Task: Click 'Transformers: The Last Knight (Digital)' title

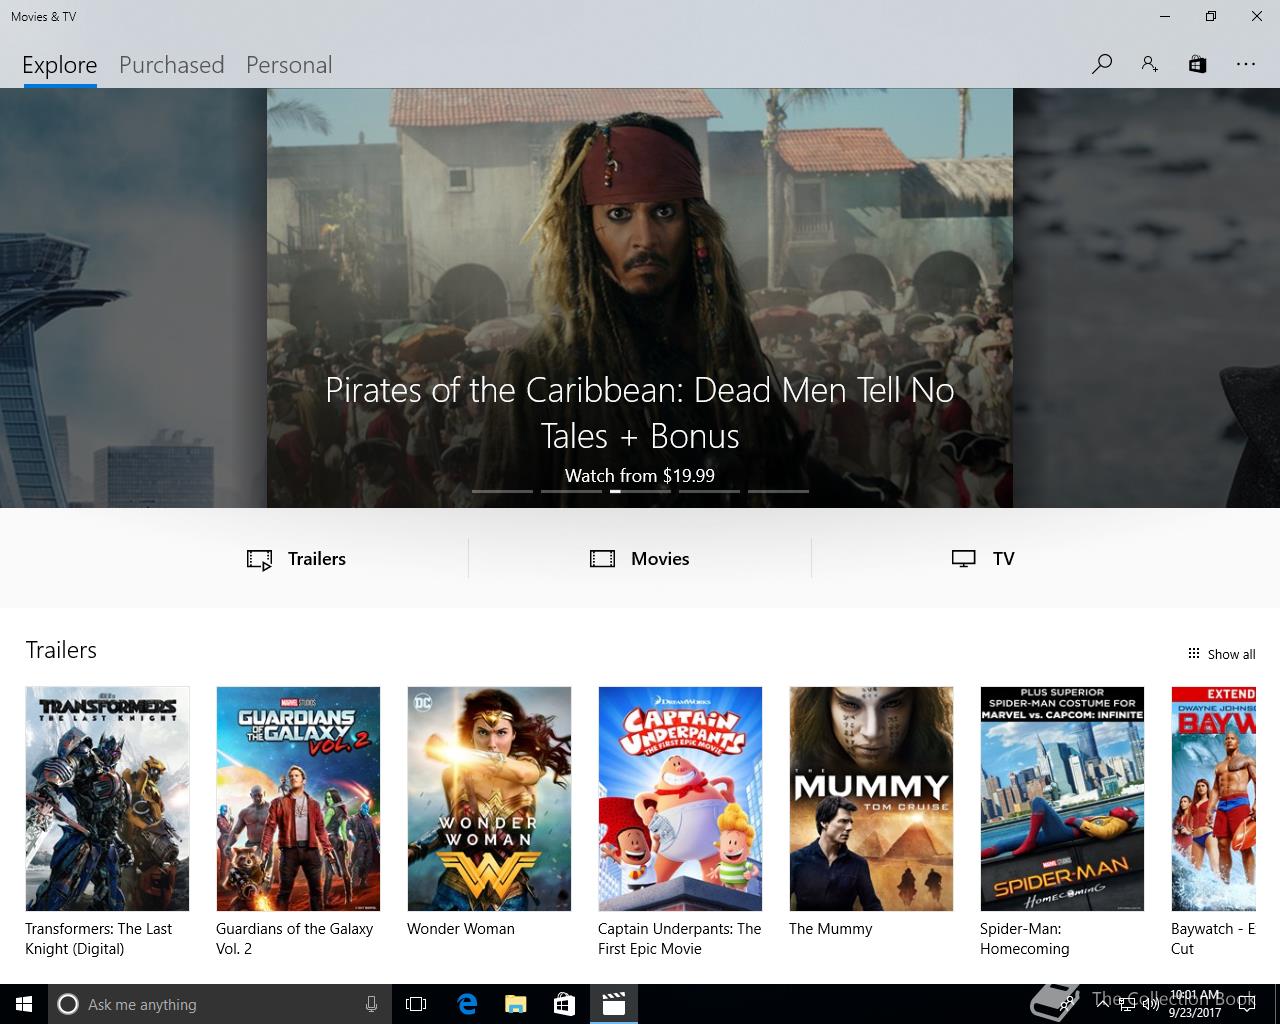Action: 99,939
